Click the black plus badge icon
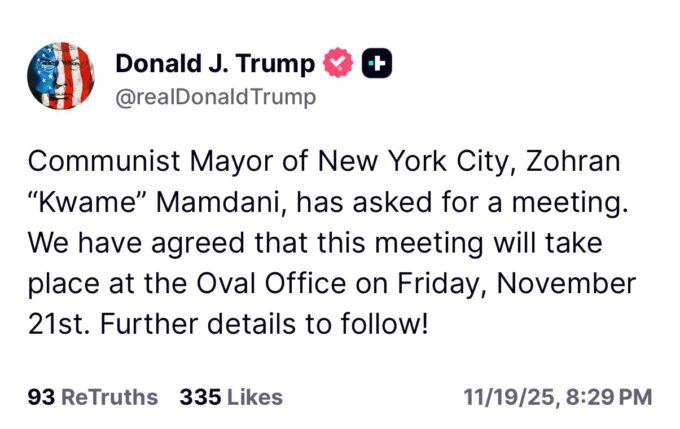Viewport: 680px width, 429px height. (x=377, y=63)
